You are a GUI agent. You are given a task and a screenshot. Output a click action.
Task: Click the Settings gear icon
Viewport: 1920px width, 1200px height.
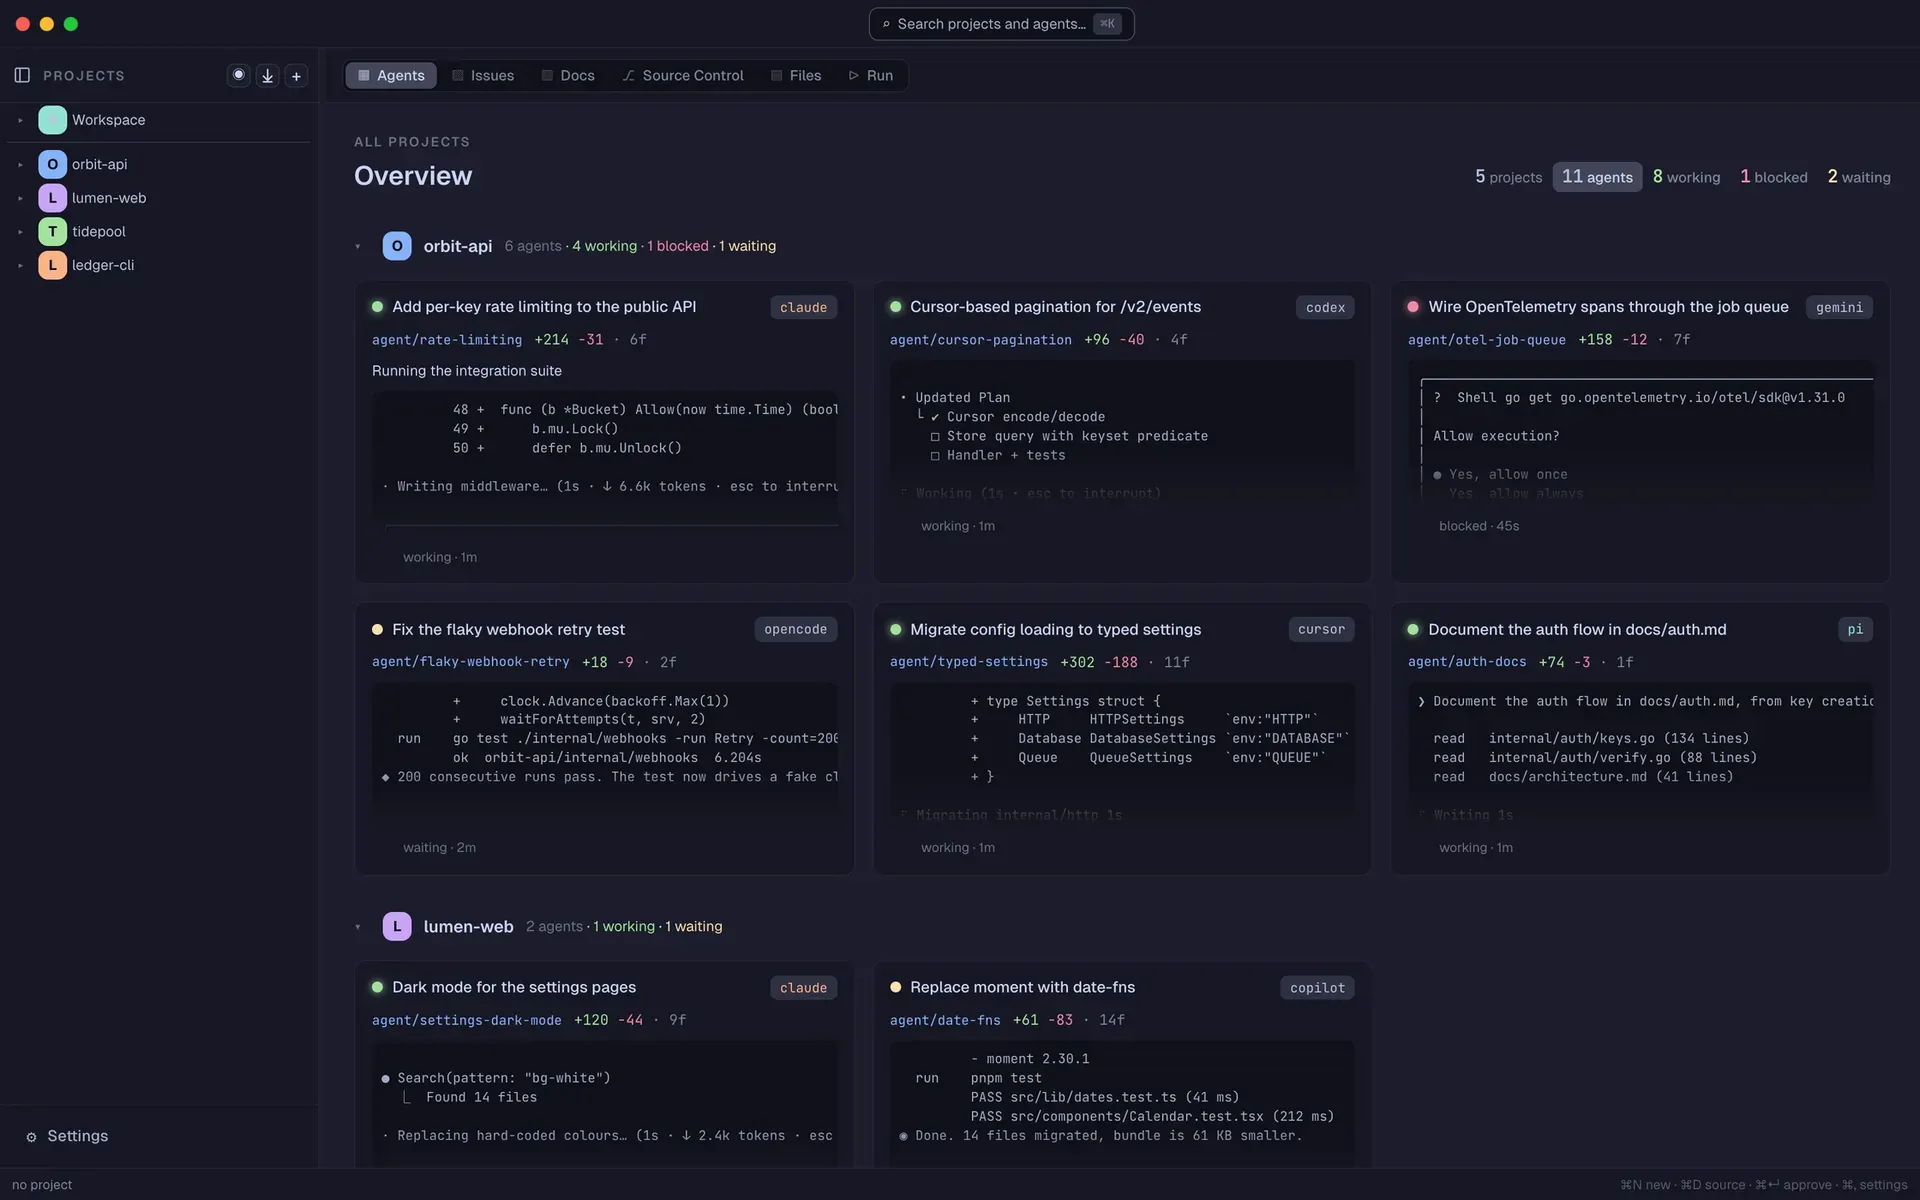click(31, 1137)
